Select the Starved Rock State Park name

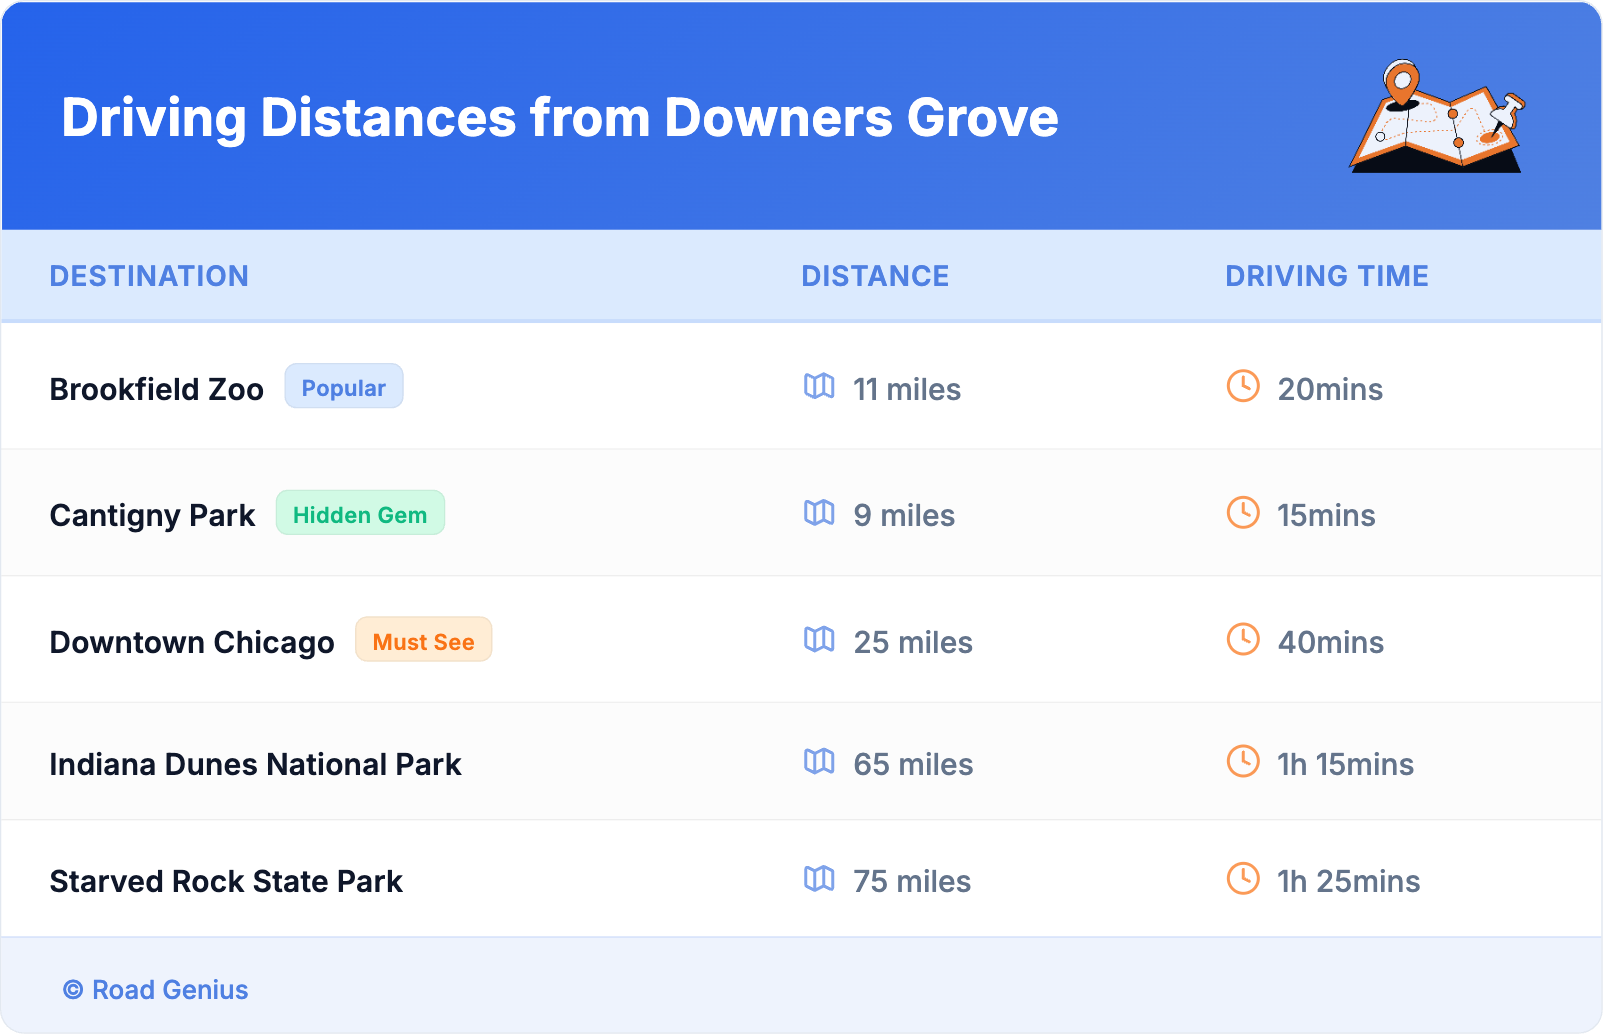click(226, 881)
